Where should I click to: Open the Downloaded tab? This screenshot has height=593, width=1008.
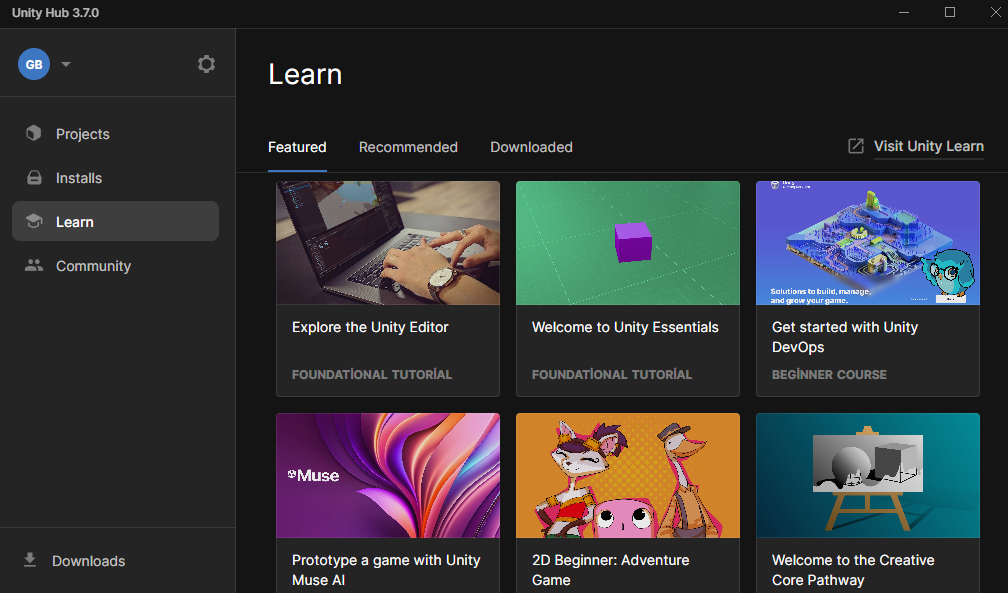tap(531, 147)
